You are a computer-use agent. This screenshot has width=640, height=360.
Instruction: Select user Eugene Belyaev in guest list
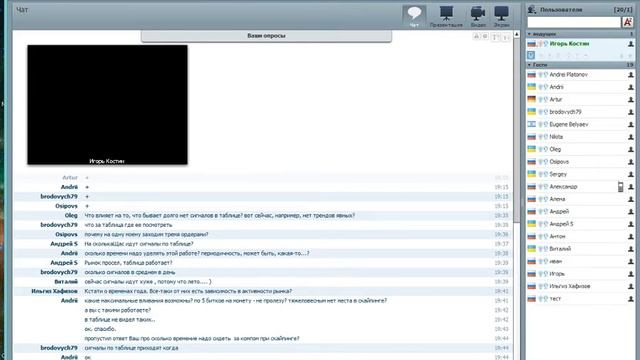pyautogui.click(x=569, y=124)
